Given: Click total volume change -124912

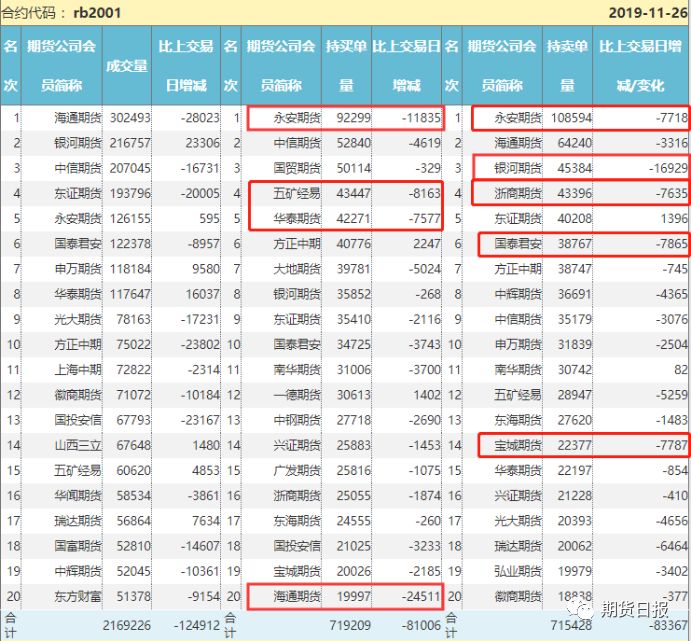Looking at the screenshot, I should pyautogui.click(x=196, y=625).
